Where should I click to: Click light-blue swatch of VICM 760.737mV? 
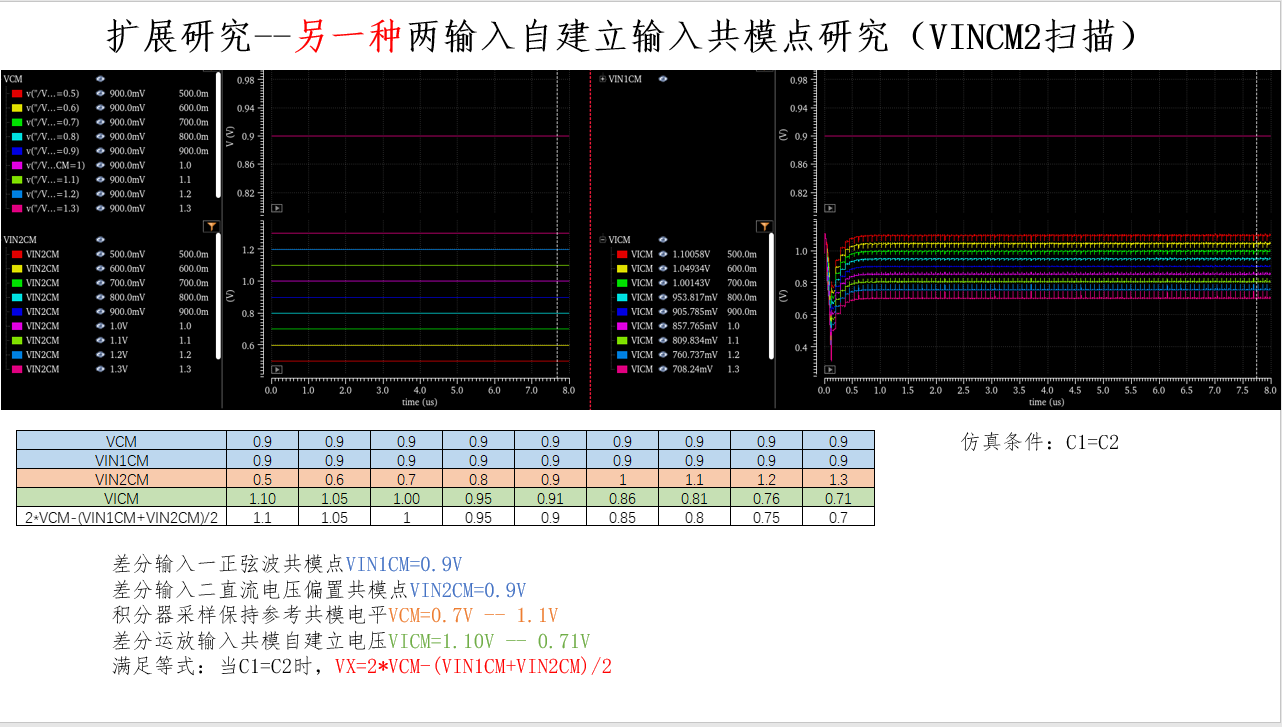click(621, 355)
